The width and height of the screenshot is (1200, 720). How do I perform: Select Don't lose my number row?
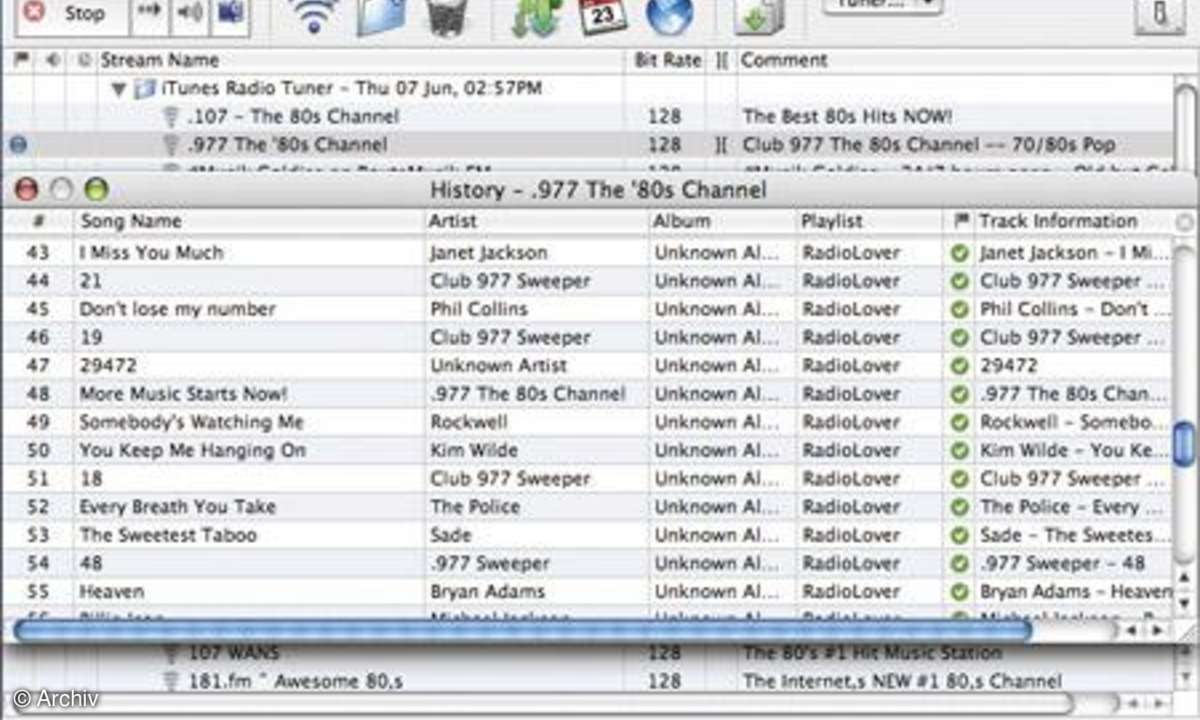[586, 309]
